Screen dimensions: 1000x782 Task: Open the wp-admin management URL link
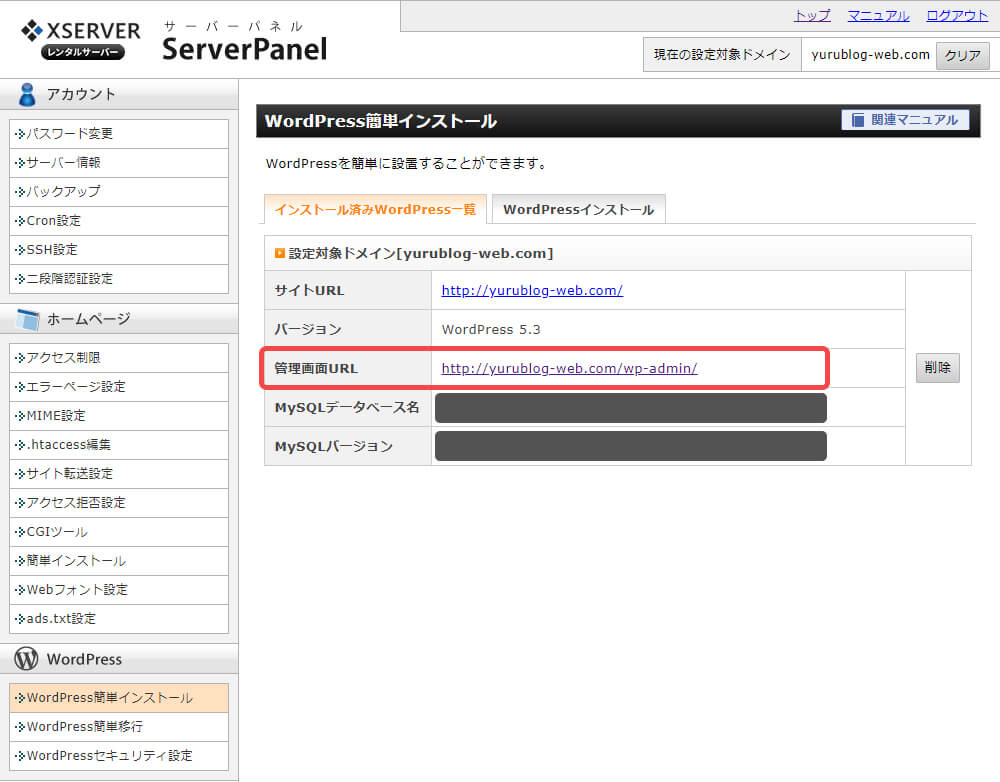pyautogui.click(x=569, y=368)
